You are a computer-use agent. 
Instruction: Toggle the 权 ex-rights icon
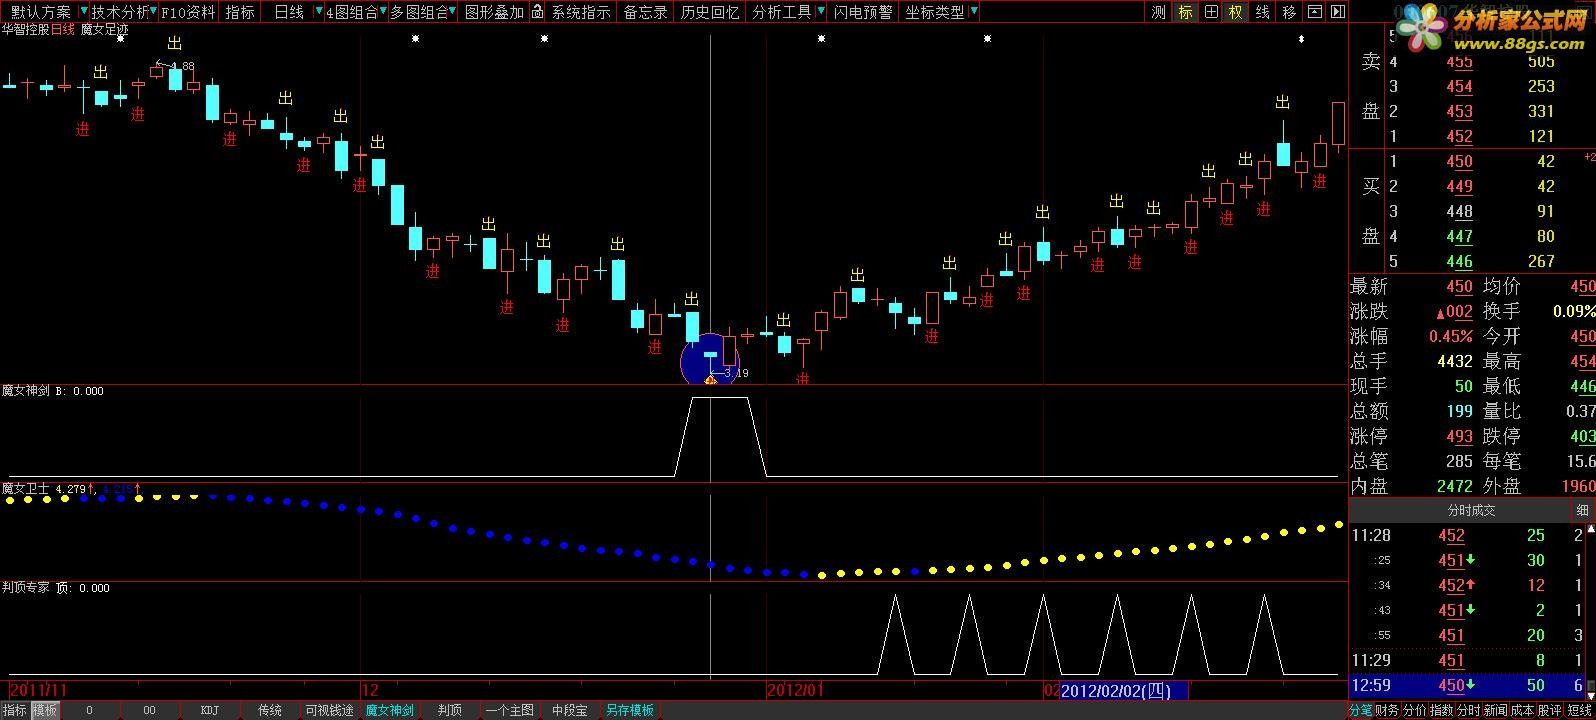pos(1236,12)
